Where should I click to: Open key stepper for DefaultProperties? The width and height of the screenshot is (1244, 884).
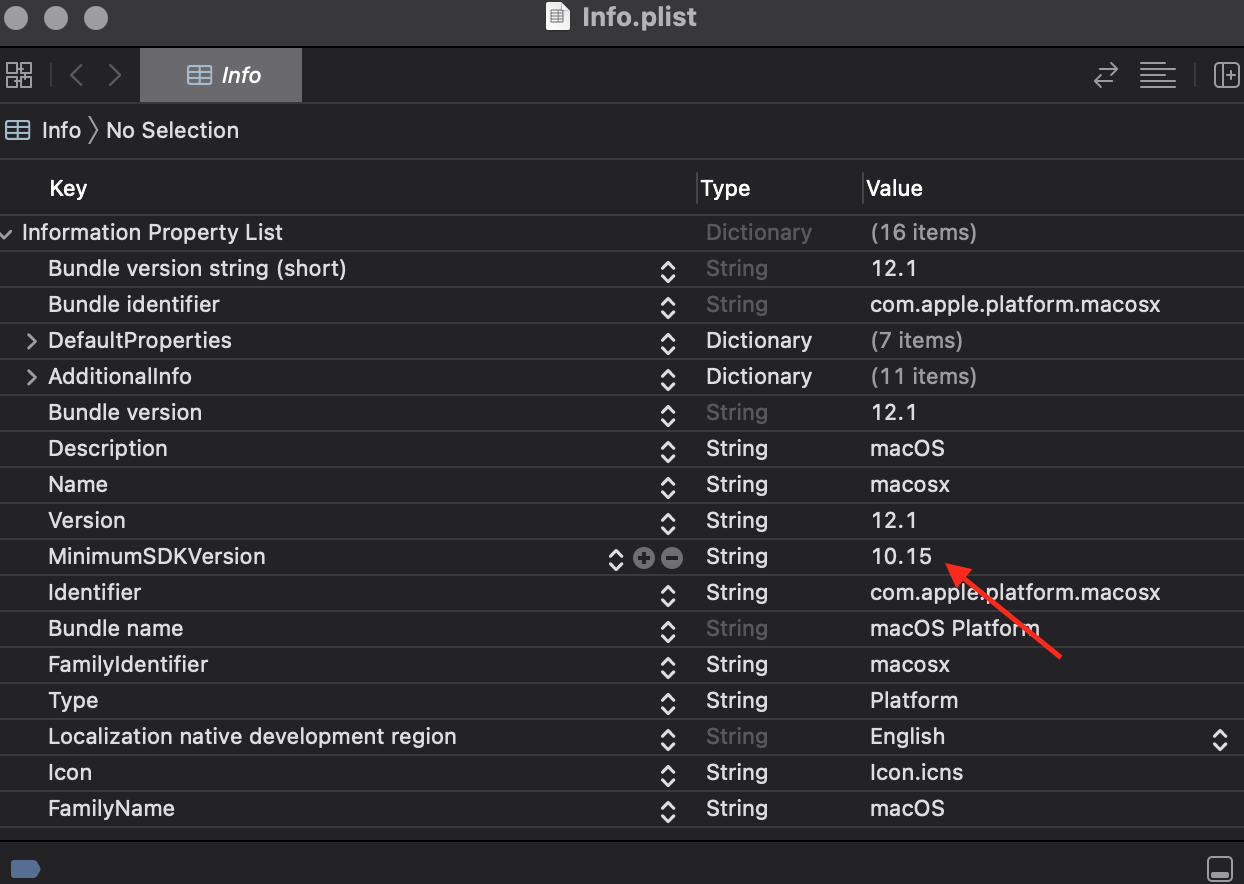(668, 342)
